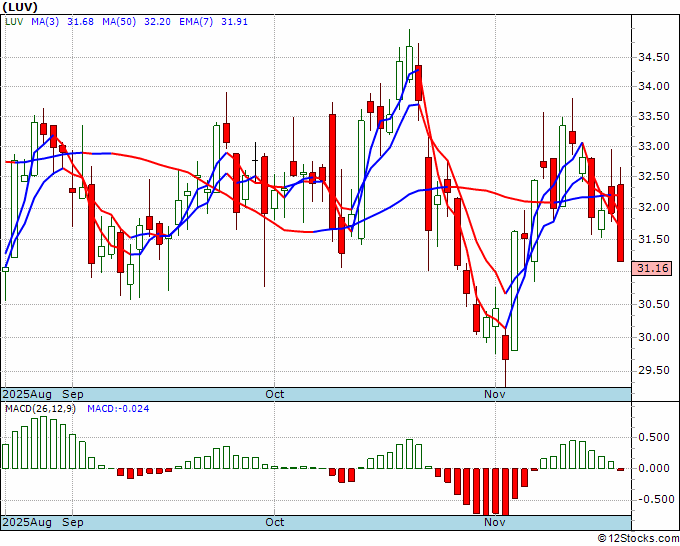The image size is (680, 546).
Task: Click Nov on the MACD date axis
Action: [495, 522]
